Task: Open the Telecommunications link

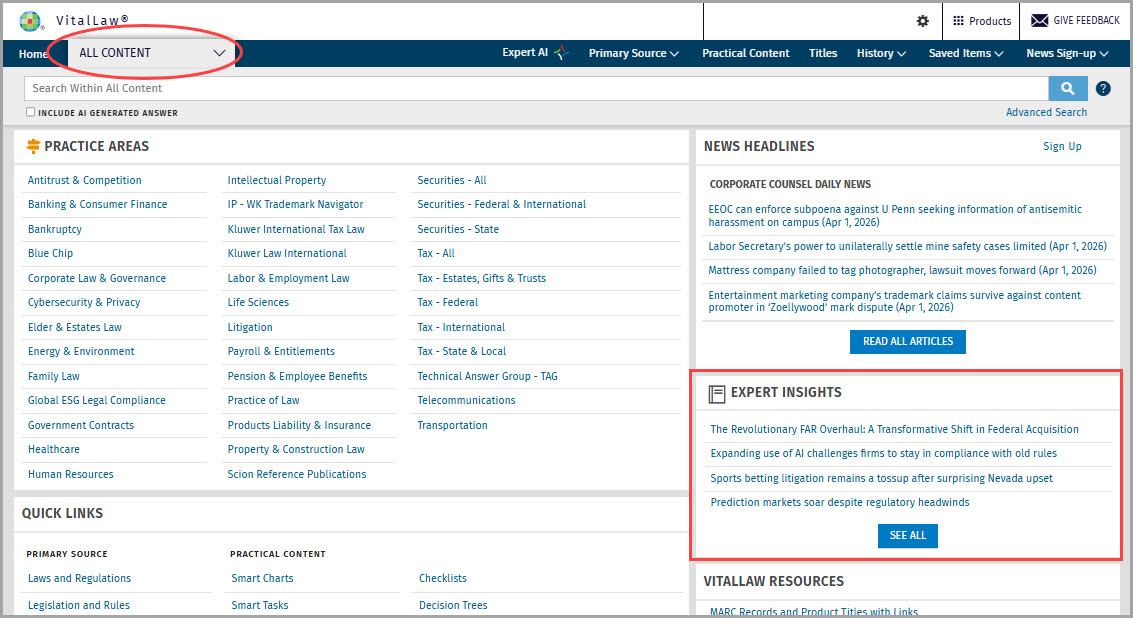Action: (466, 400)
